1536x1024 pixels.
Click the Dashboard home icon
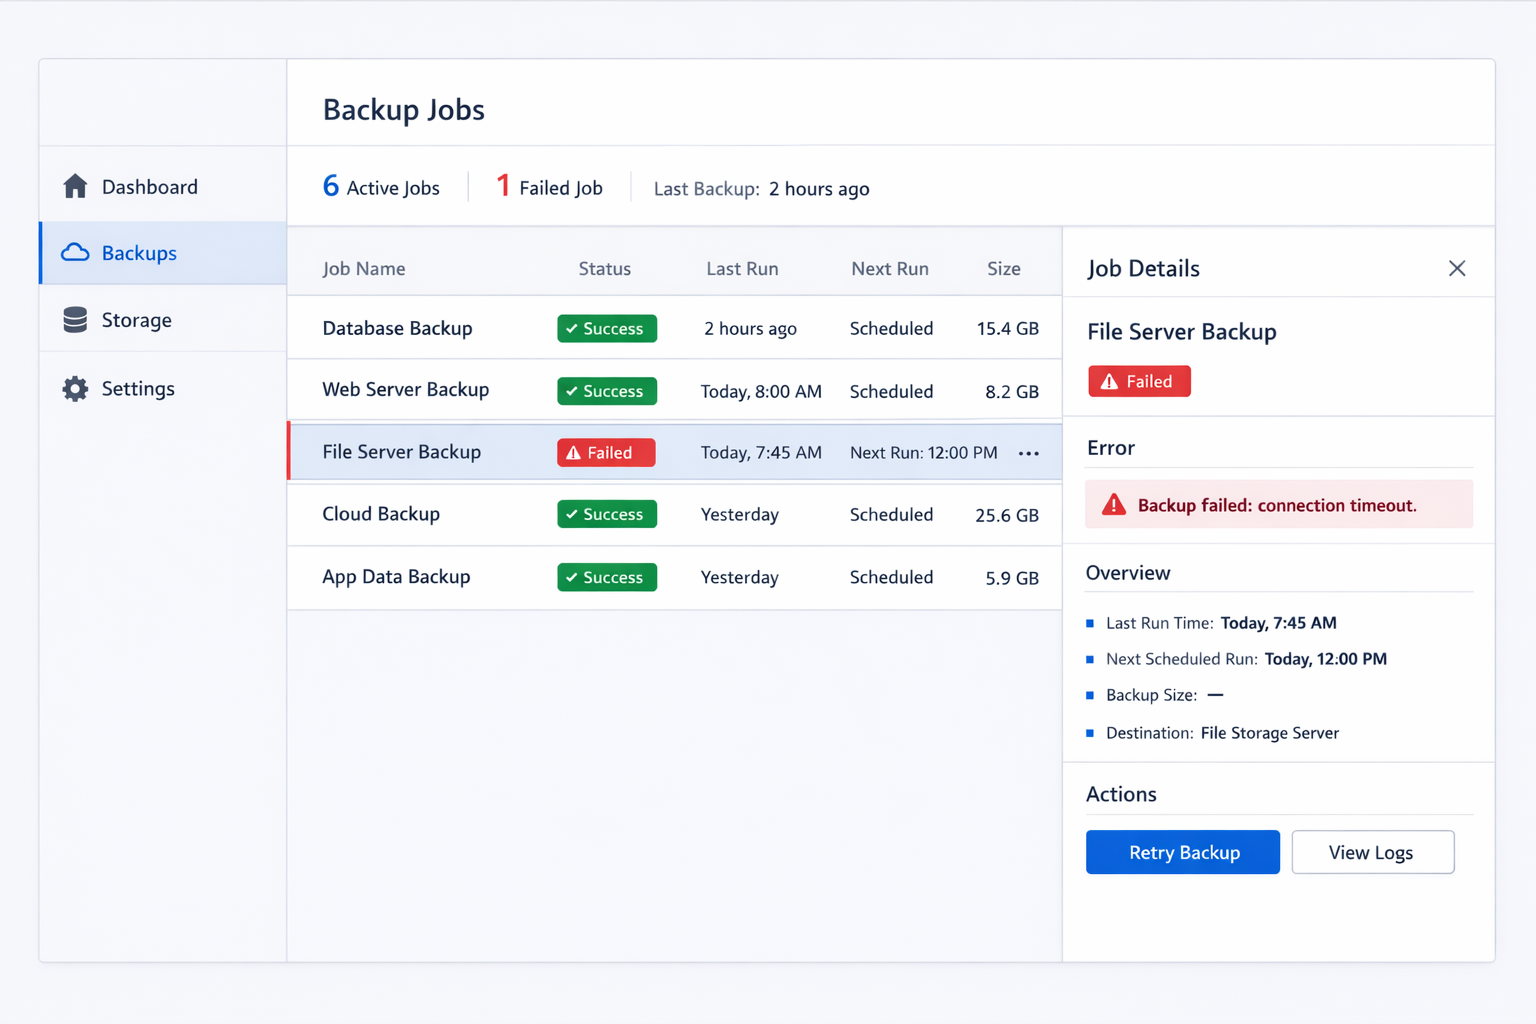75,187
